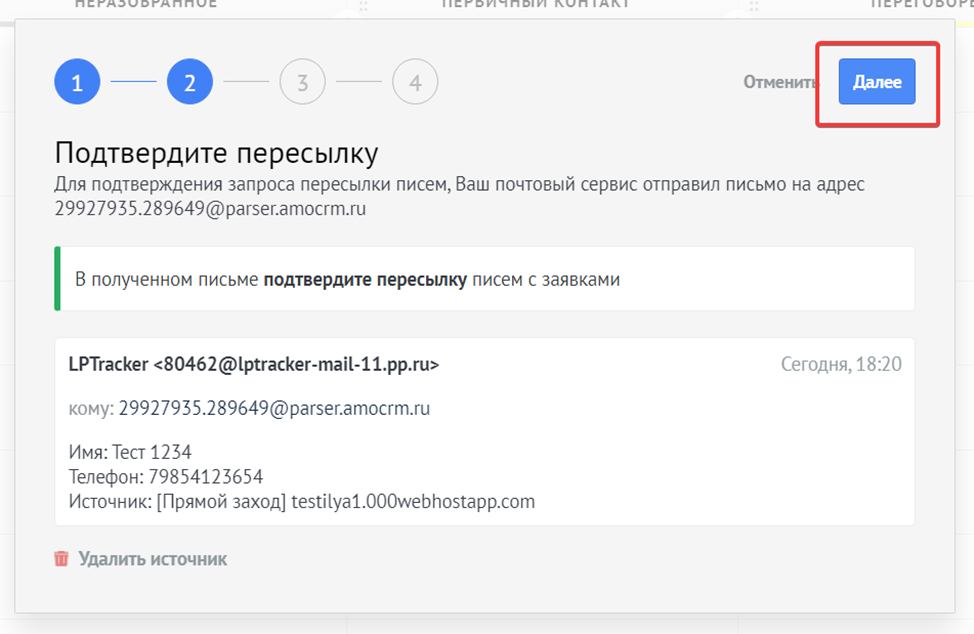Click sender LPTracker email header
Screen dimensions: 974x634
[253, 364]
